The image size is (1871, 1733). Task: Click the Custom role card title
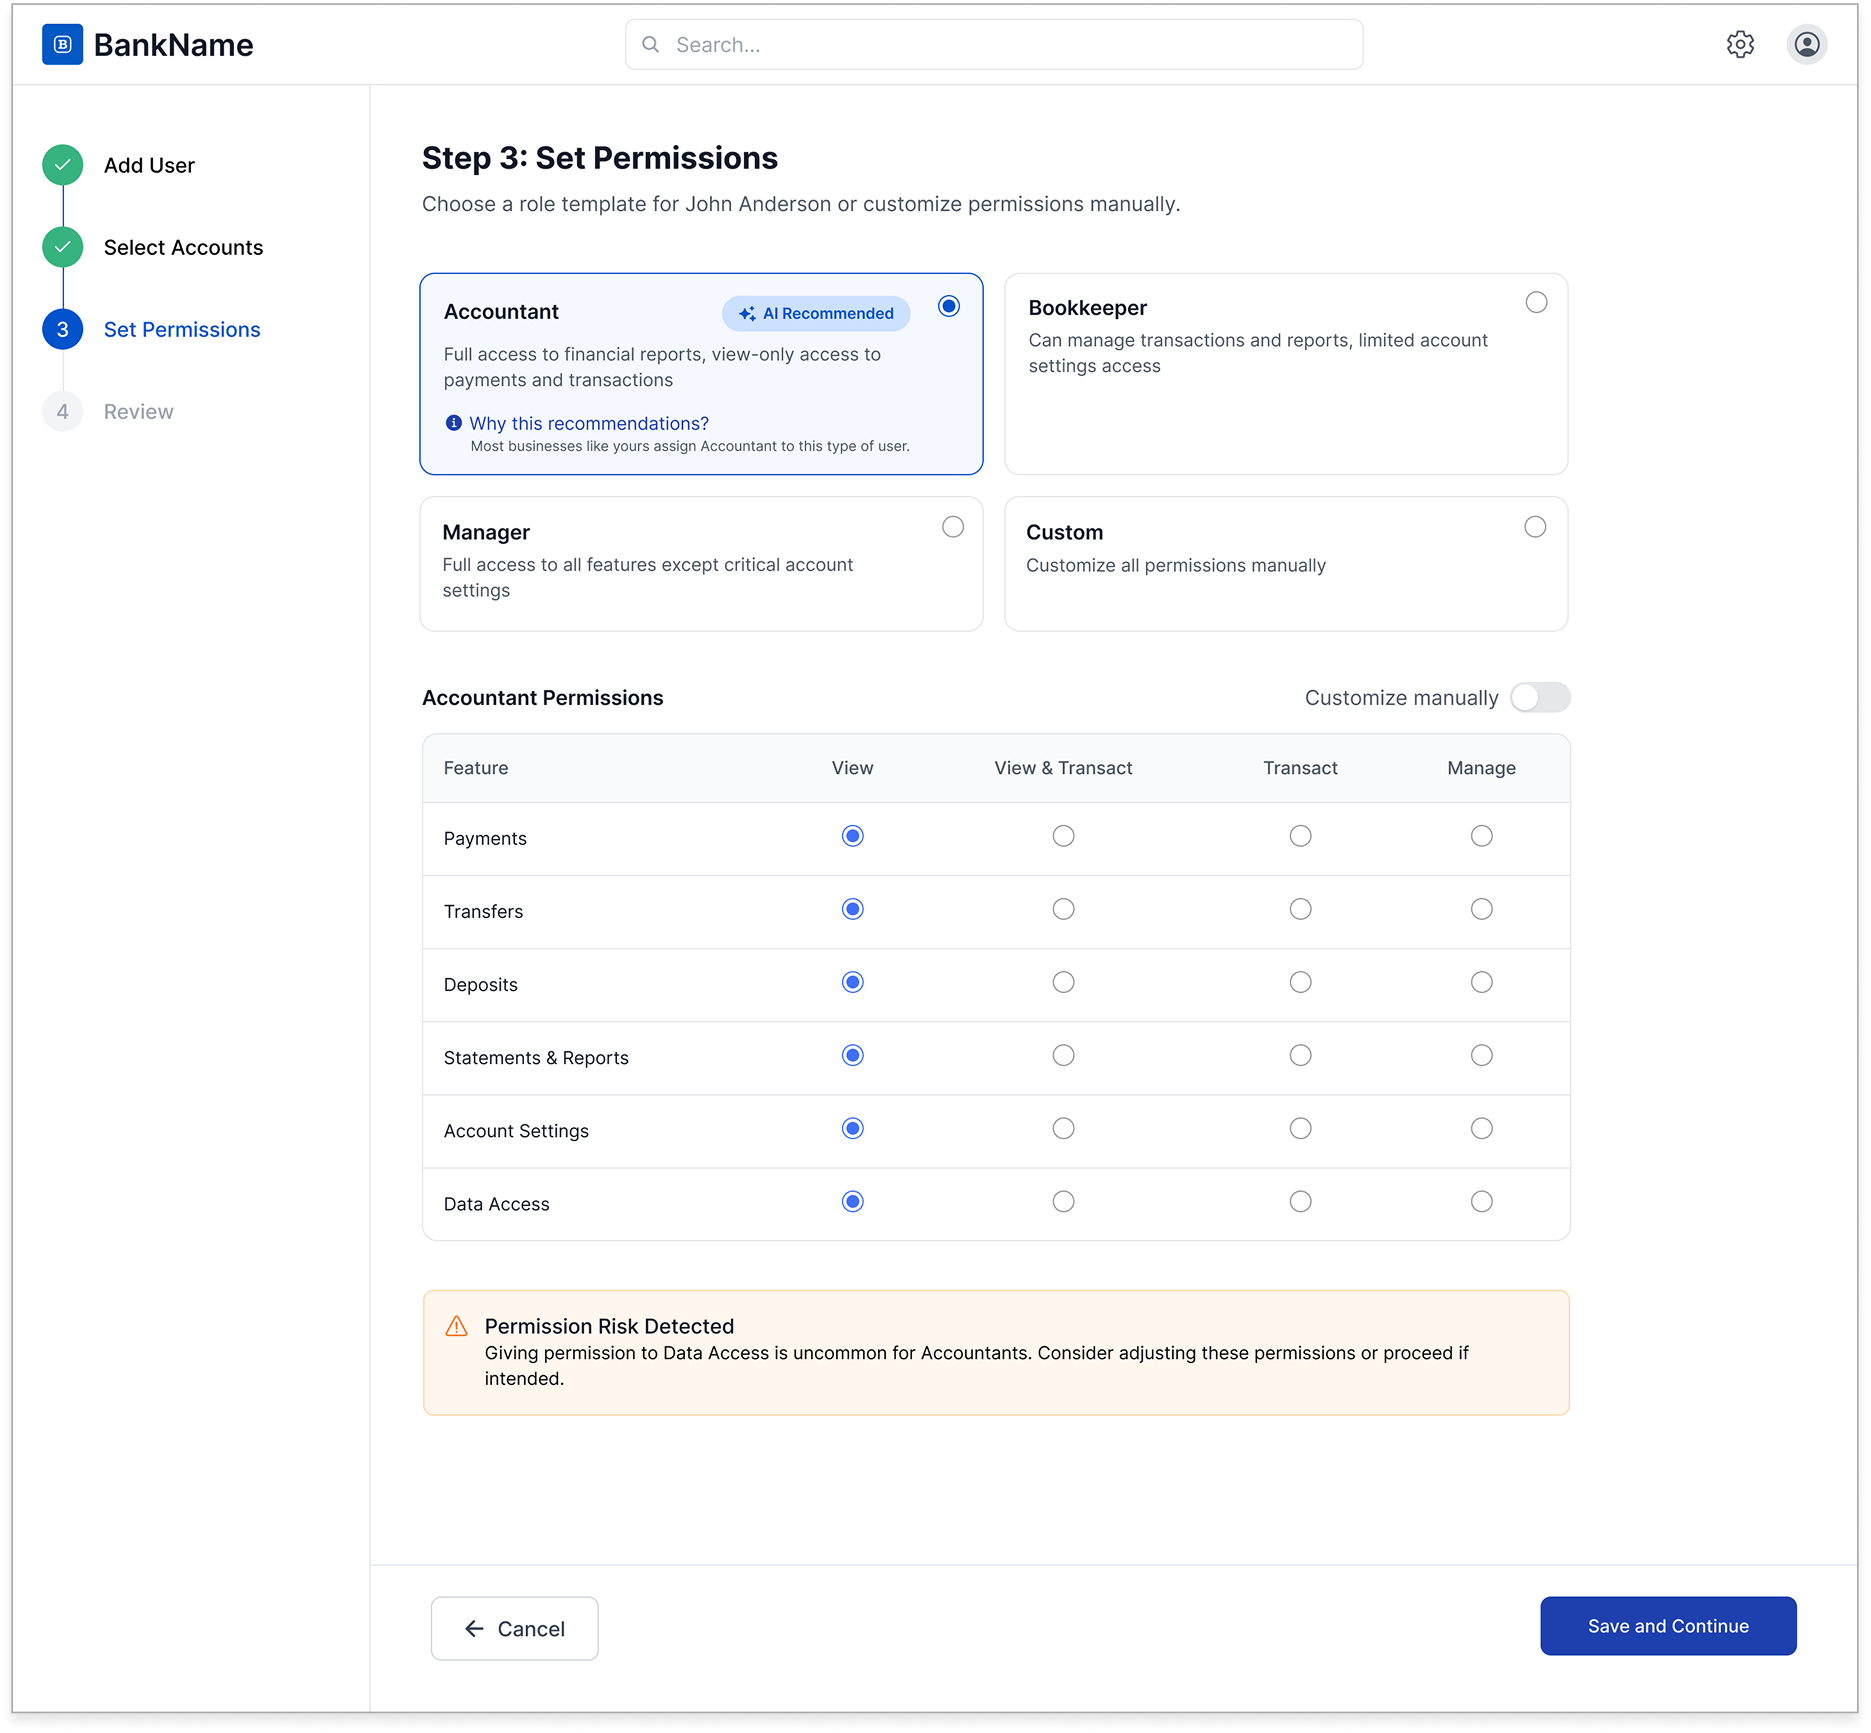coord(1064,532)
